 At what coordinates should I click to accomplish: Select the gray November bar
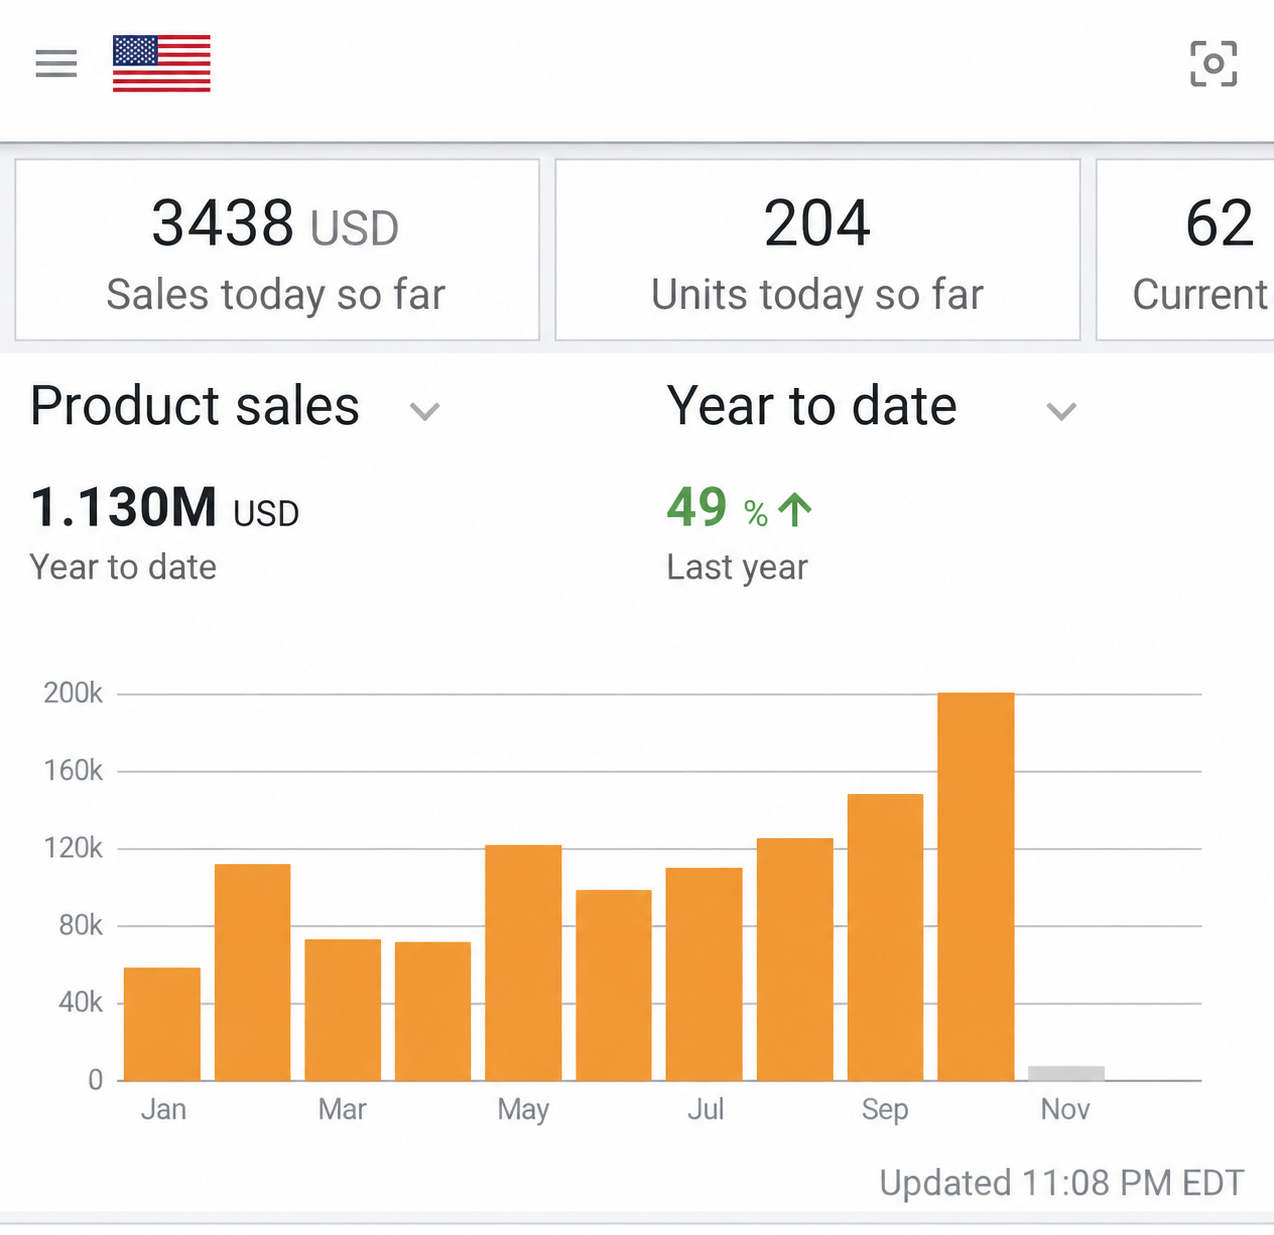1066,1074
